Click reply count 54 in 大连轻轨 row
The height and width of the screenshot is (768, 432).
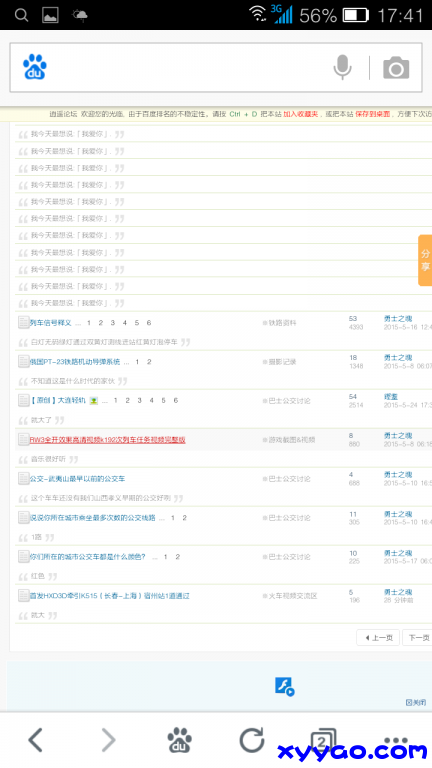[x=353, y=397]
